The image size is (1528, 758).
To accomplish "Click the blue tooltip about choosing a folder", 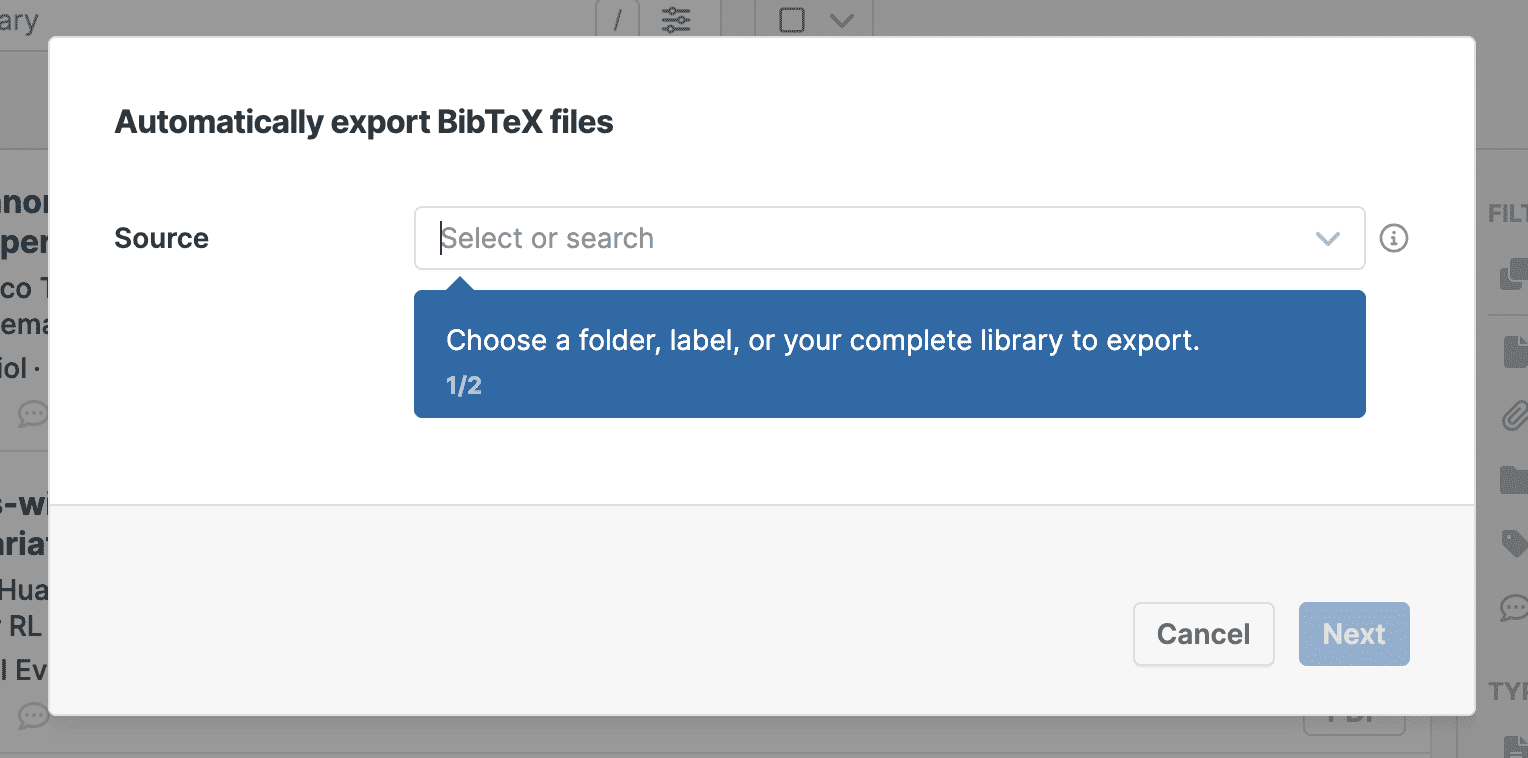I will tap(889, 354).
